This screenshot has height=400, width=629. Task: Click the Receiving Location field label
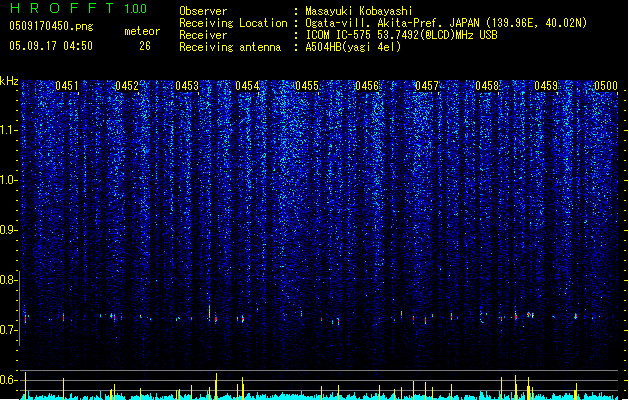(233, 23)
